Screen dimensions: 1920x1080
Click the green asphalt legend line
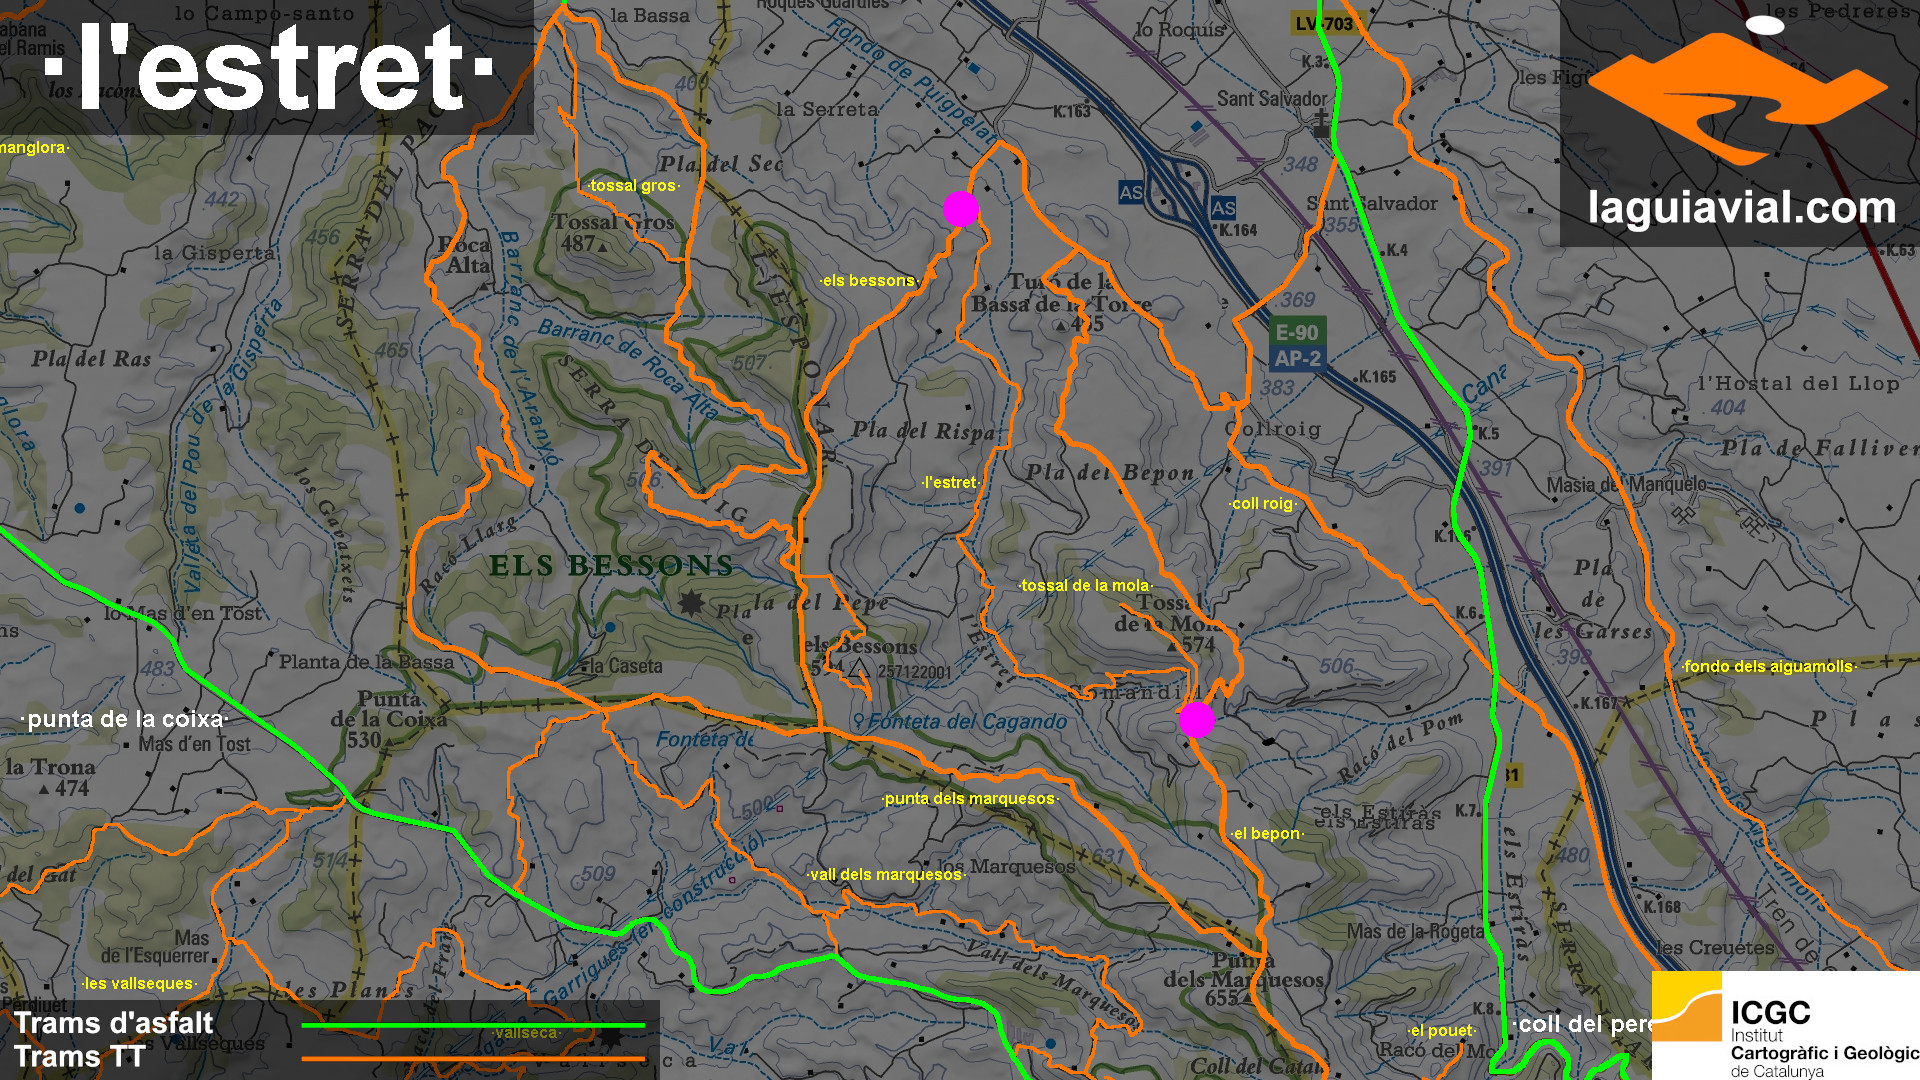[x=473, y=1024]
